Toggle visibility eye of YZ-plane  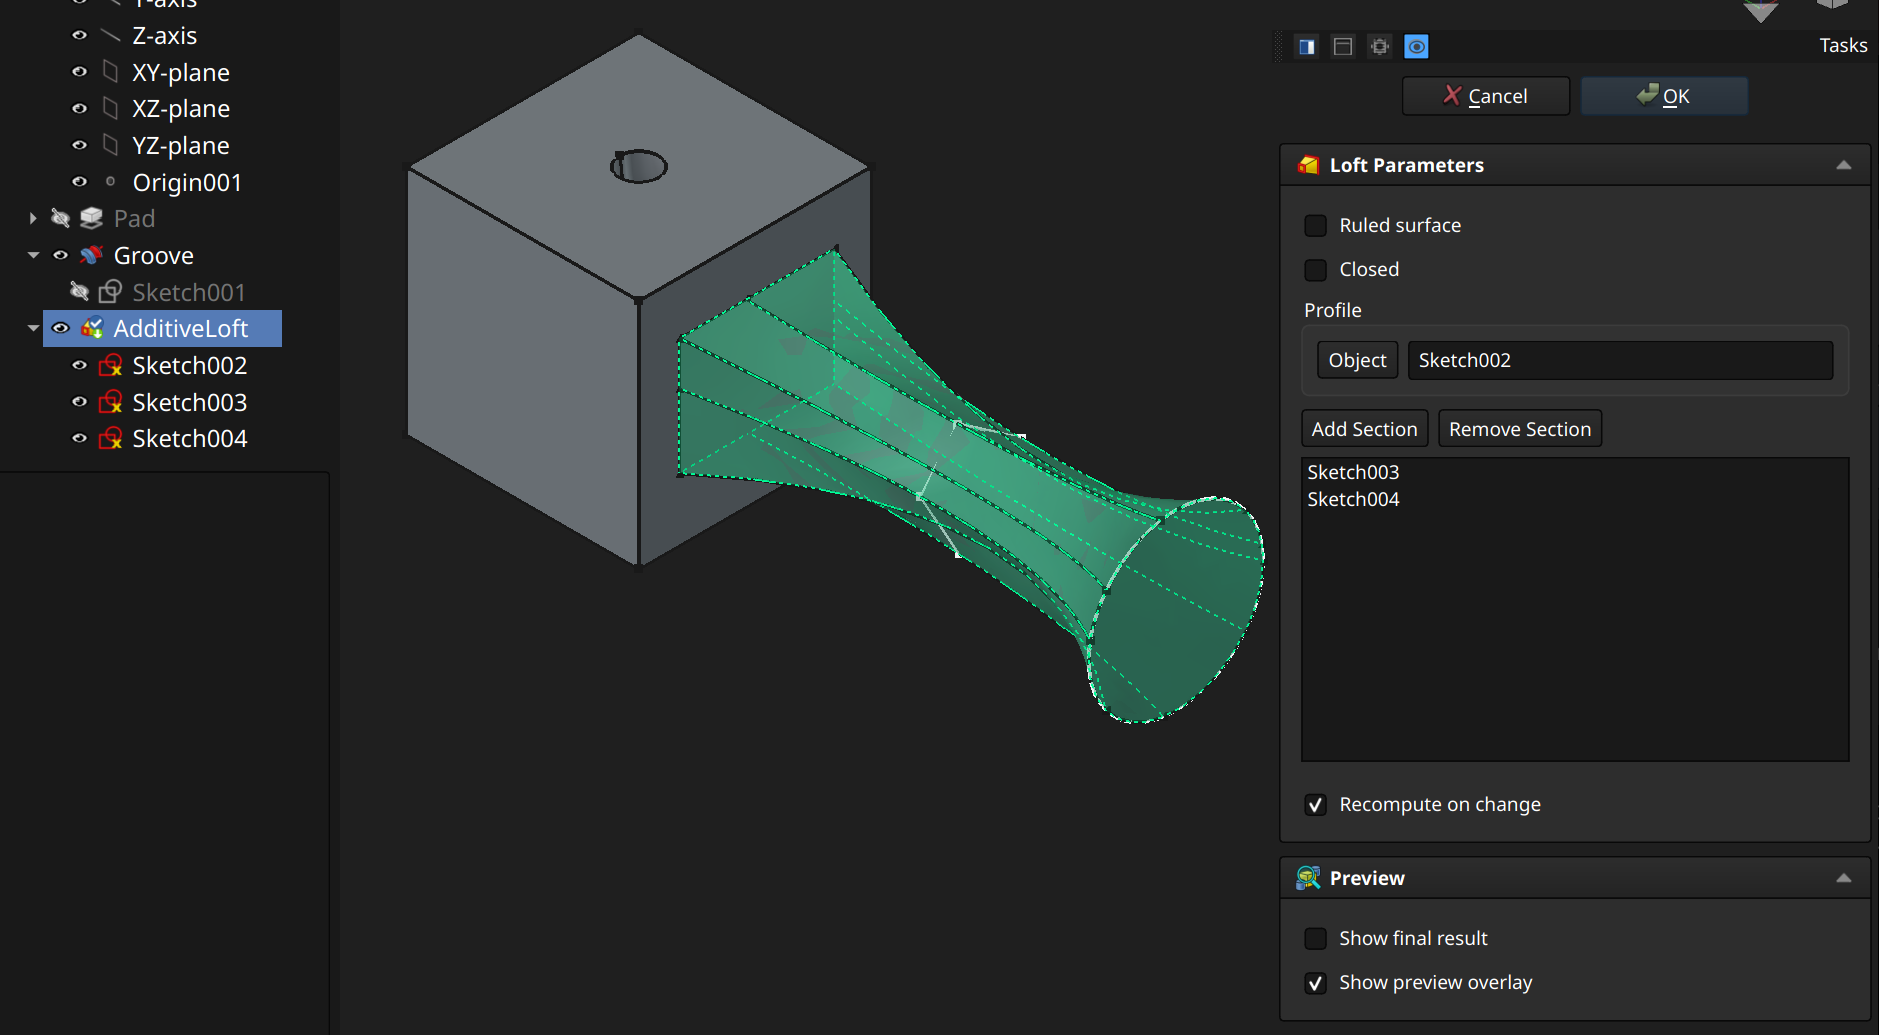[80, 145]
